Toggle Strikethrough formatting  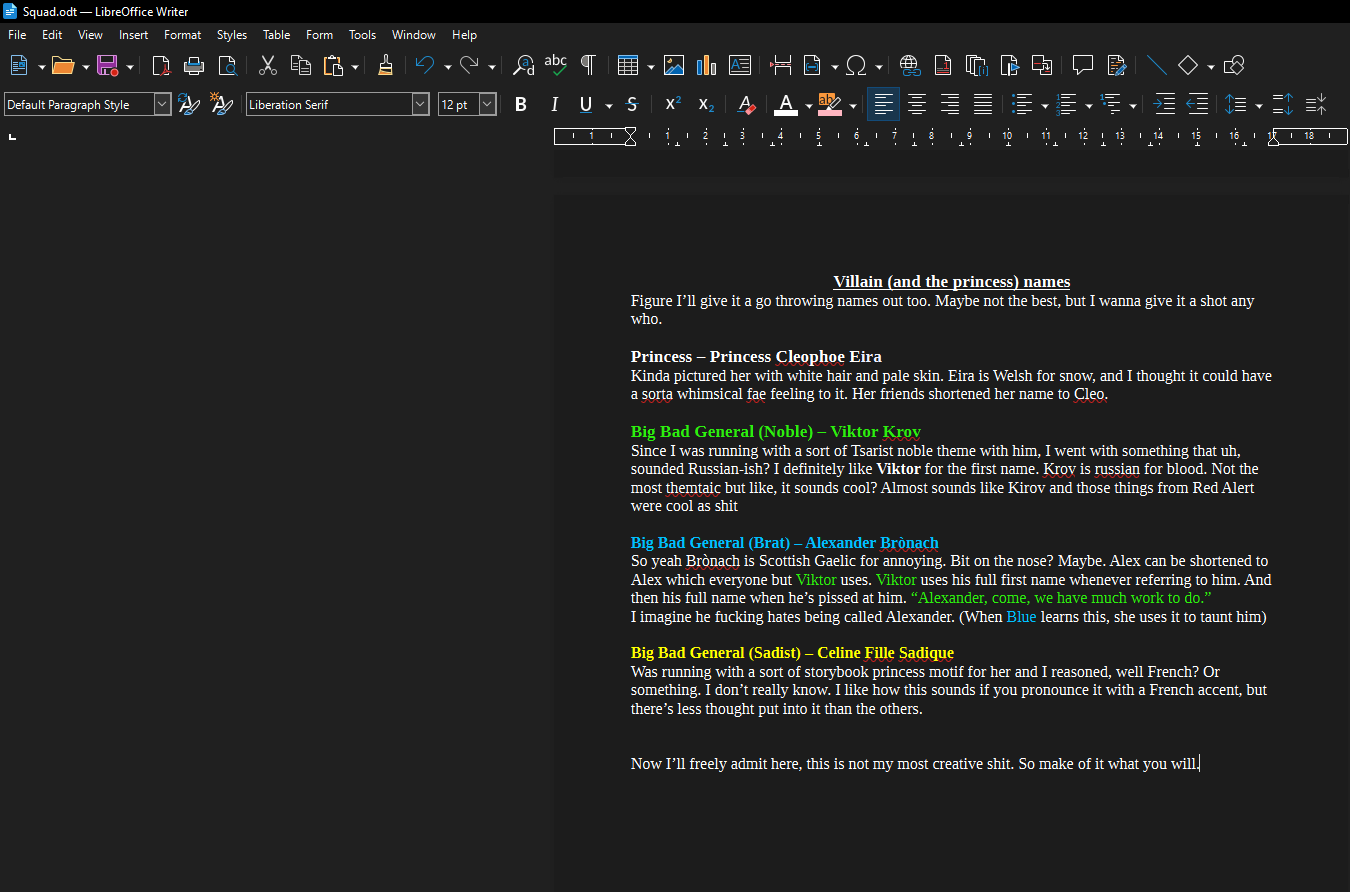[631, 104]
